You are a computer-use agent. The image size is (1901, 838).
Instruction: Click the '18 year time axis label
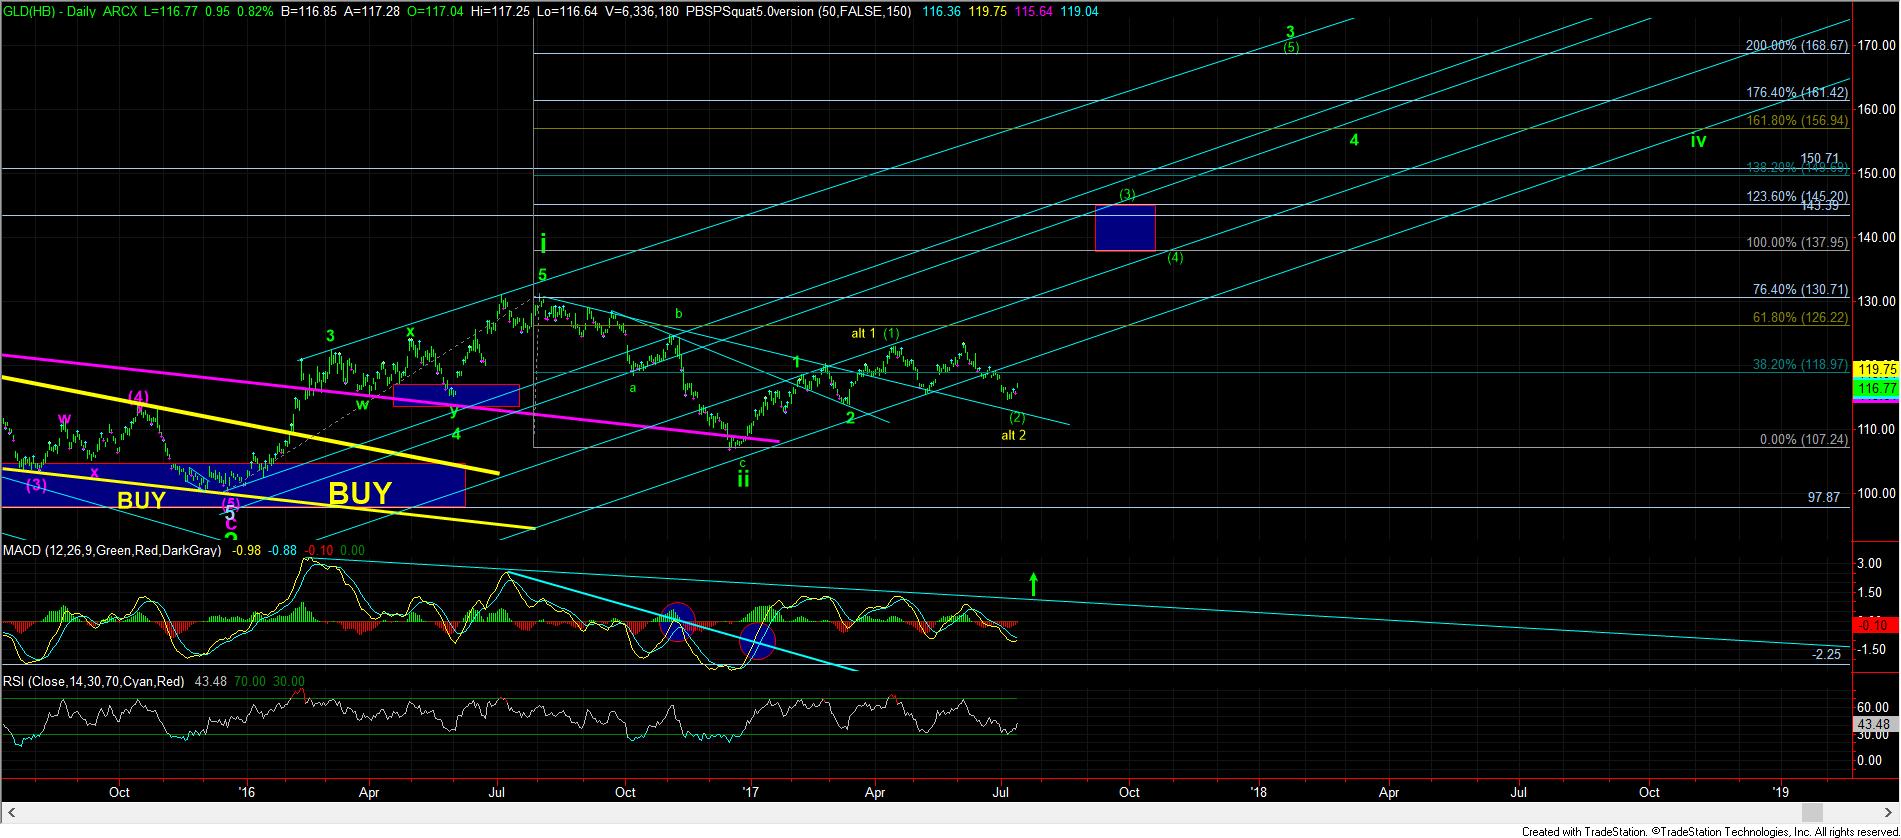[1259, 792]
